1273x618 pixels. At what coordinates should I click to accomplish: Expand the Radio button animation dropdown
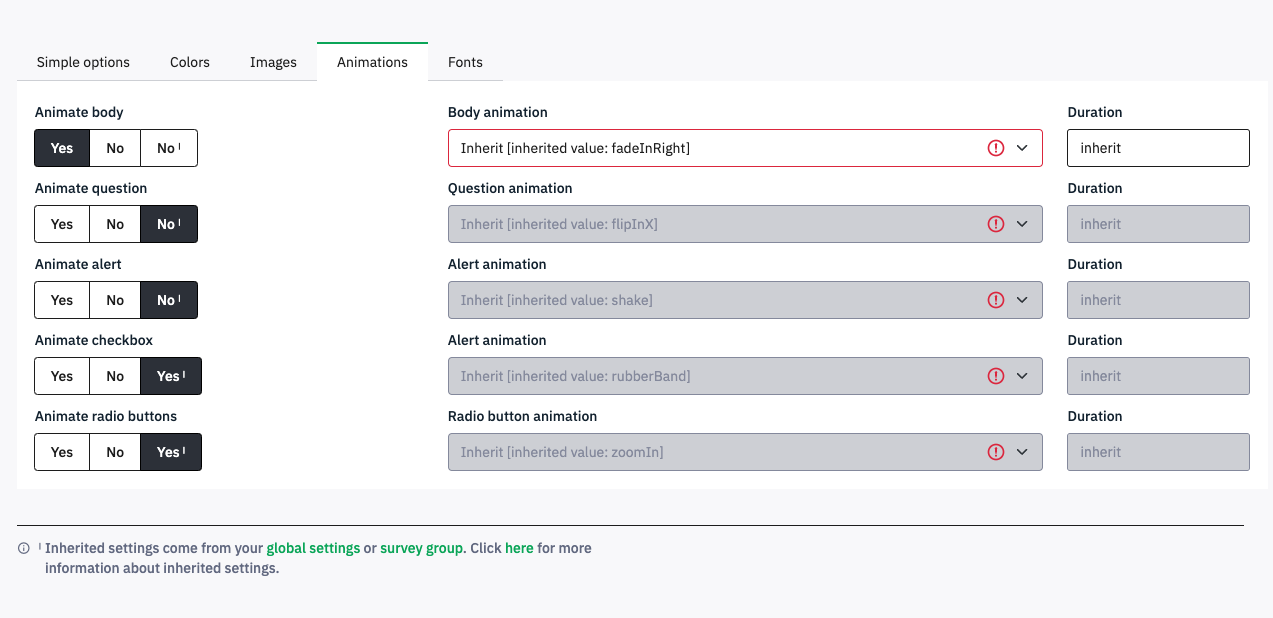pos(1022,452)
